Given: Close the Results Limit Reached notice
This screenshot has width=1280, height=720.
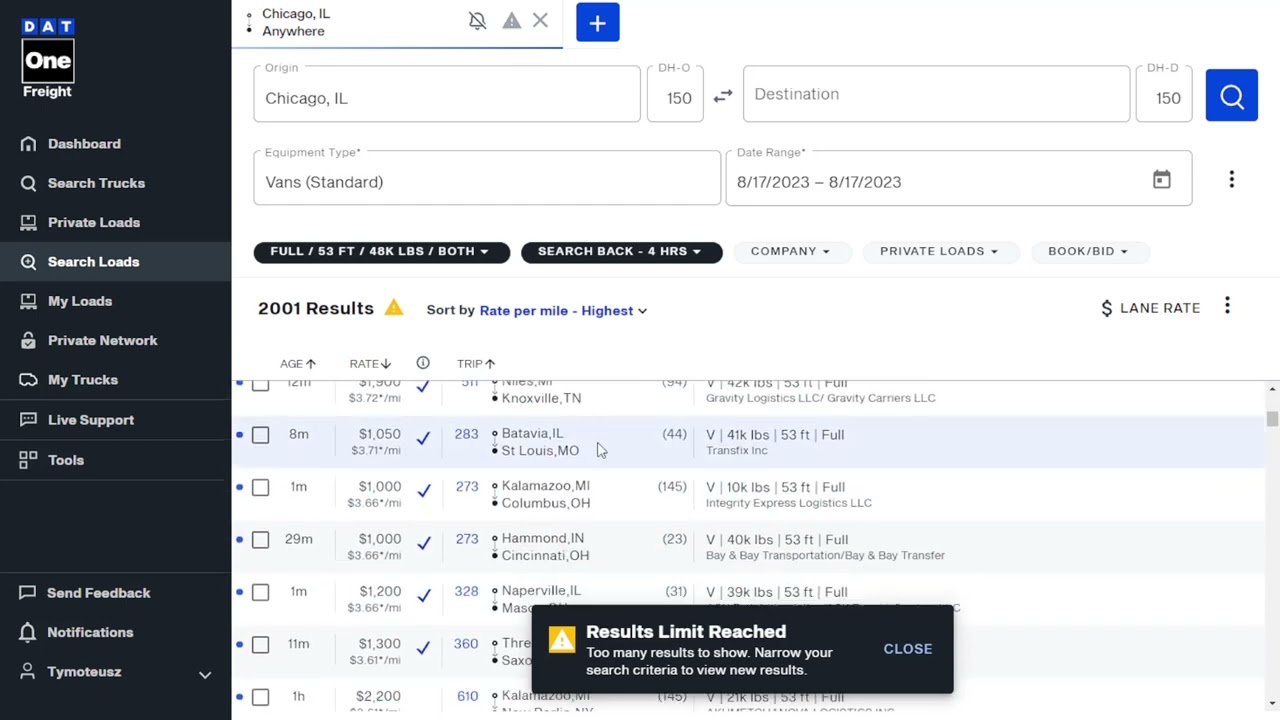Looking at the screenshot, I should pos(908,649).
